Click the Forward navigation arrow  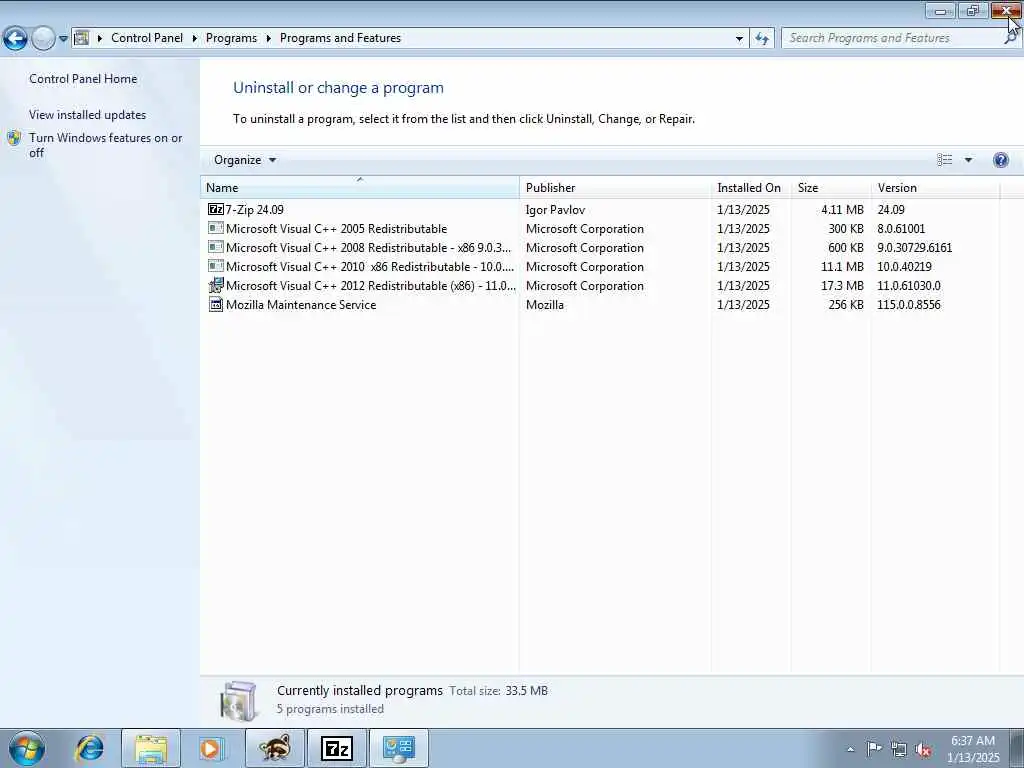click(43, 39)
